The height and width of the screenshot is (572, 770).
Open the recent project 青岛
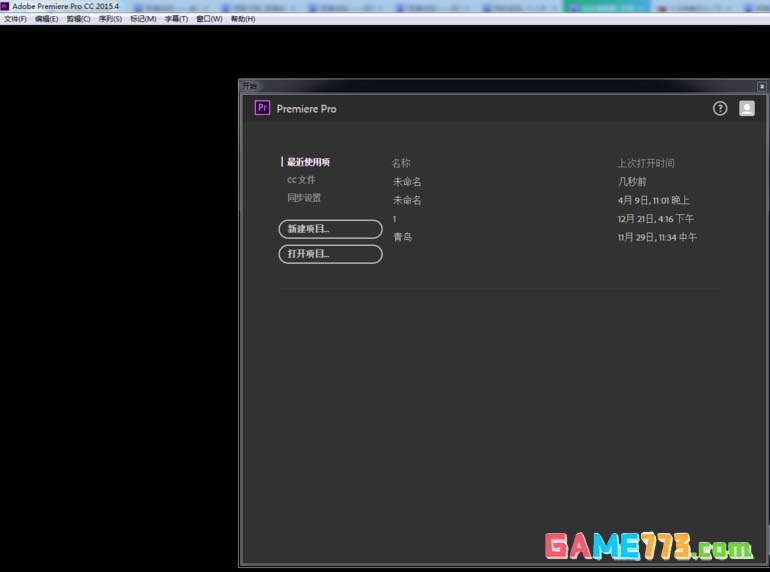click(x=403, y=237)
